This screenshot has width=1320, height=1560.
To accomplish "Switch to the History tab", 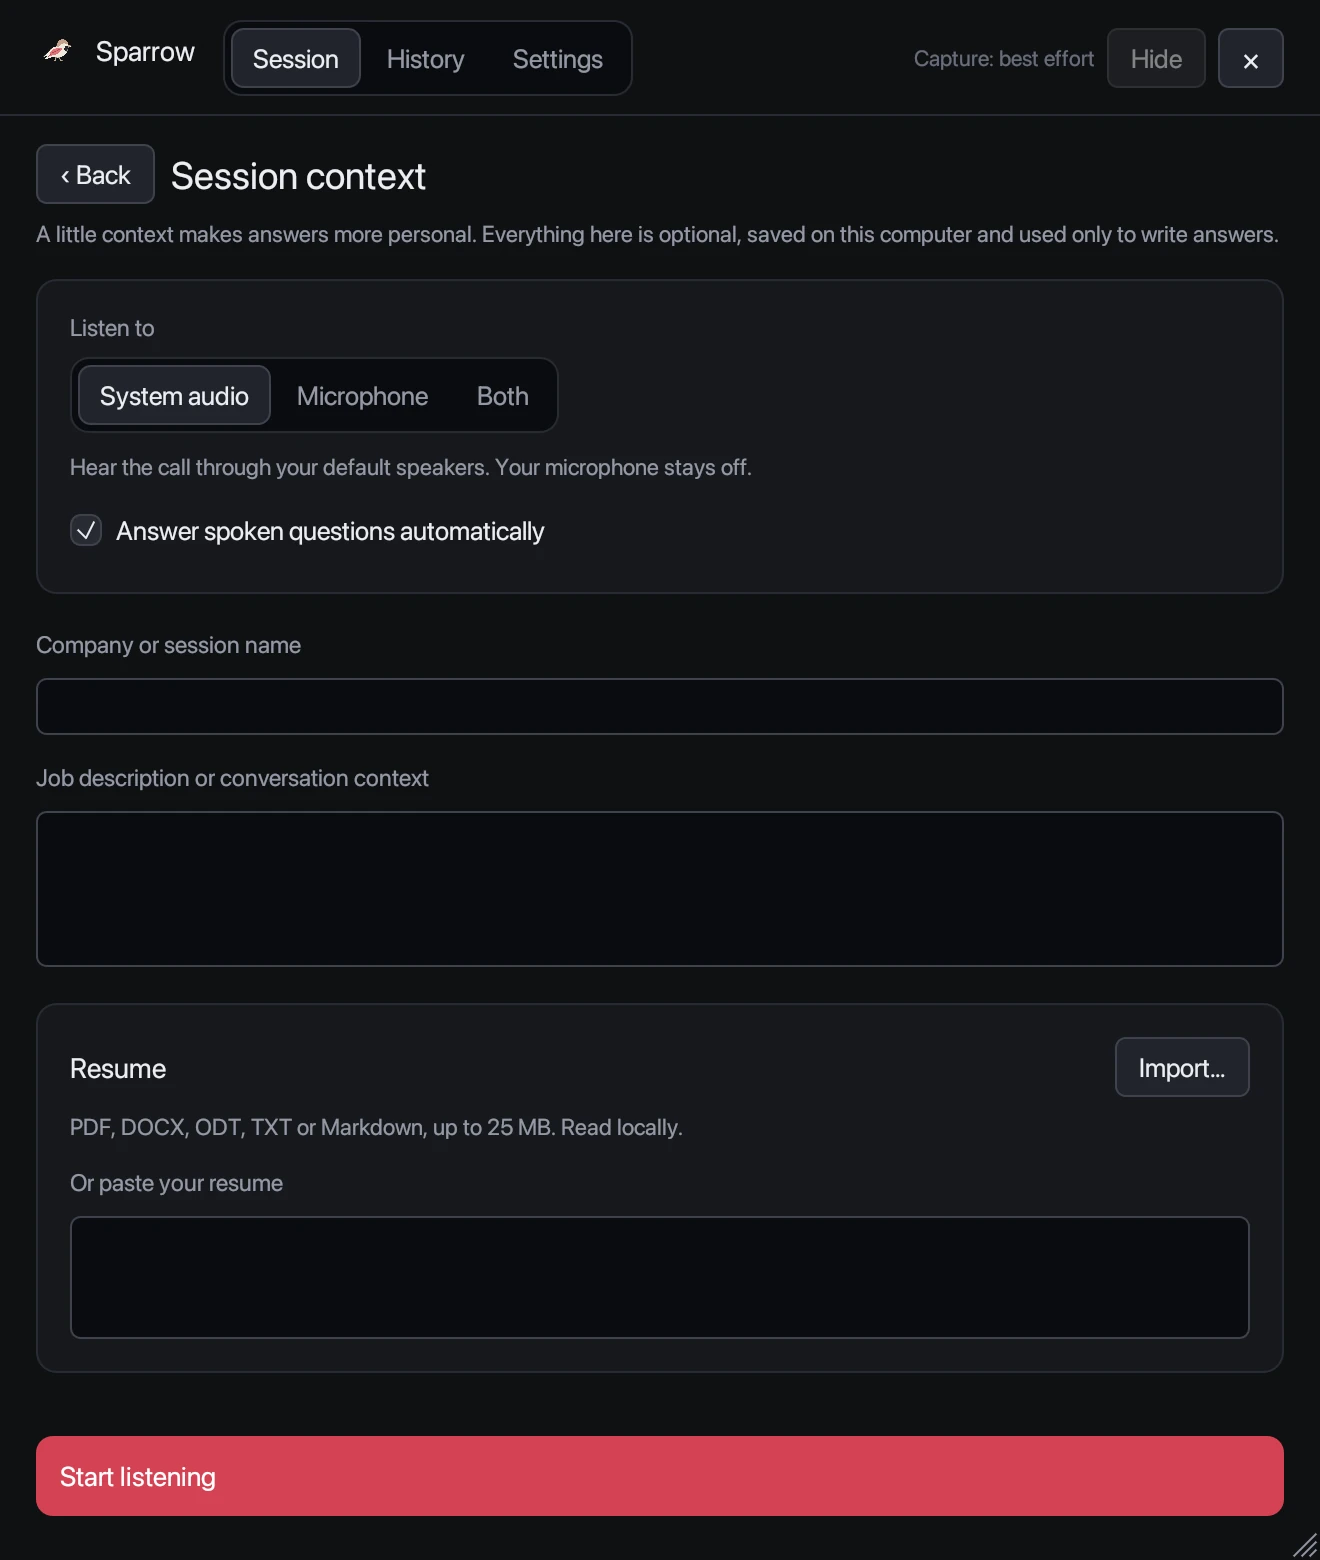I will tap(425, 59).
